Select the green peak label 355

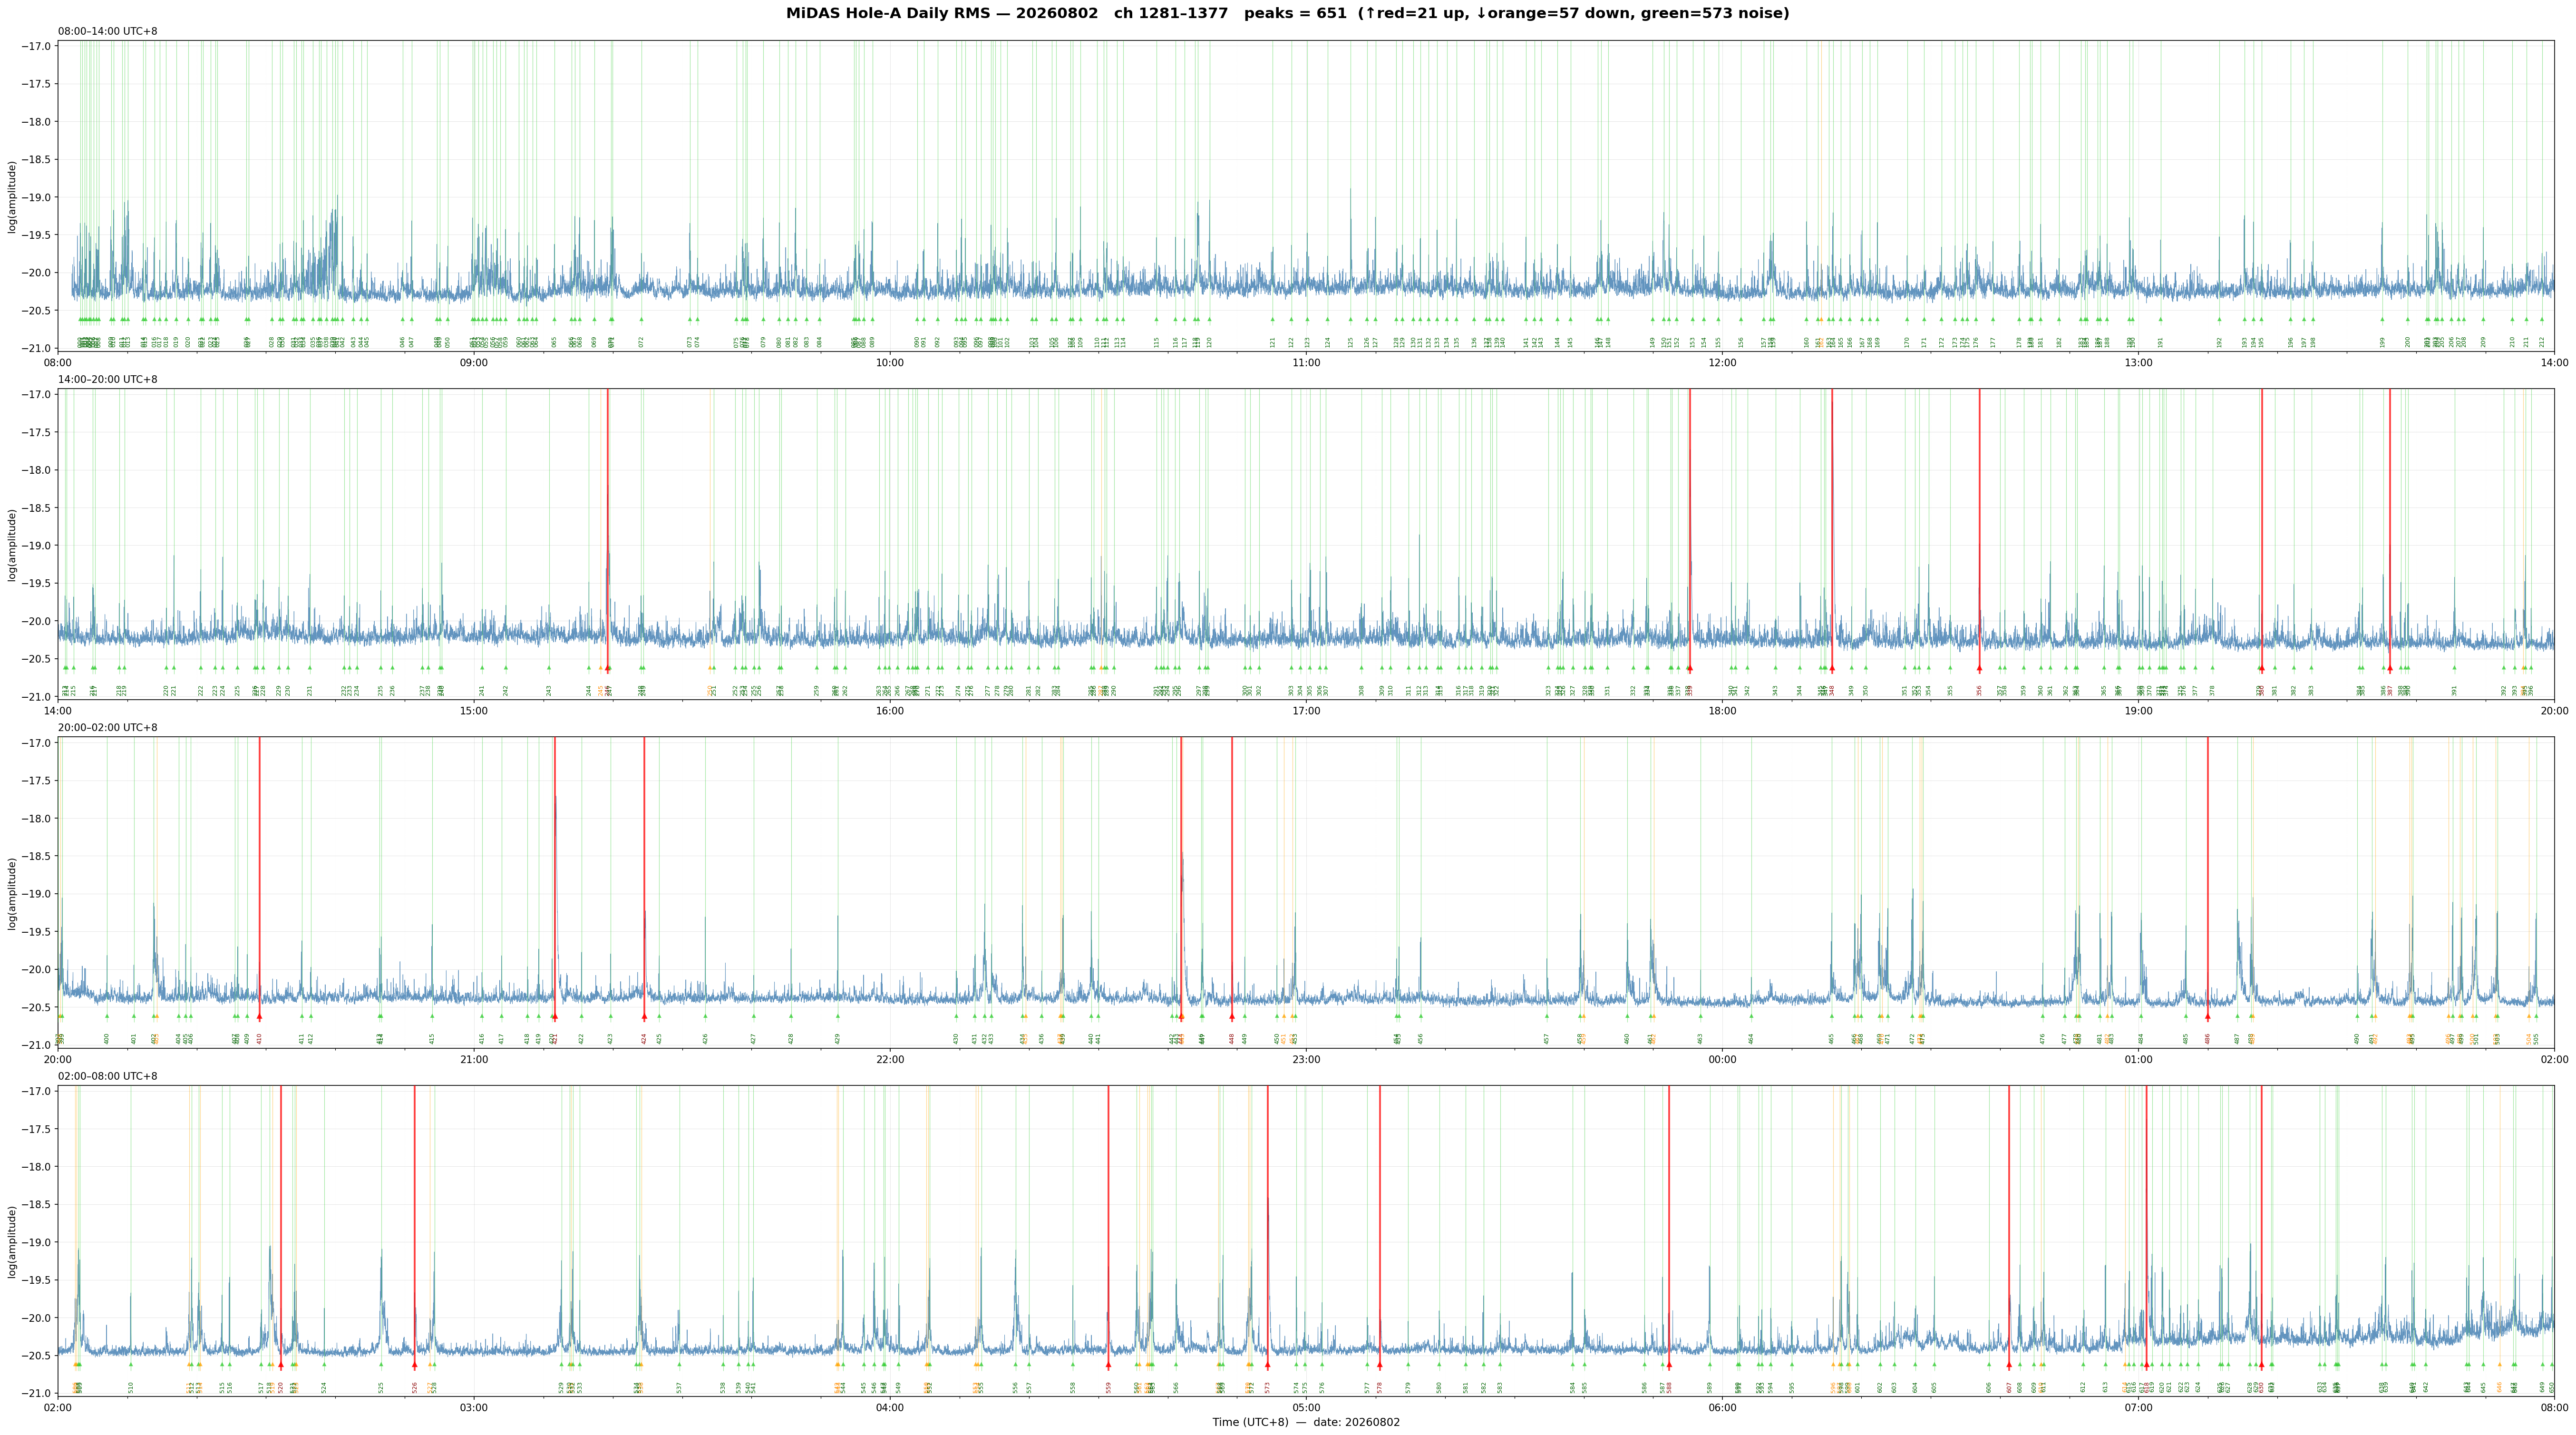(1950, 691)
